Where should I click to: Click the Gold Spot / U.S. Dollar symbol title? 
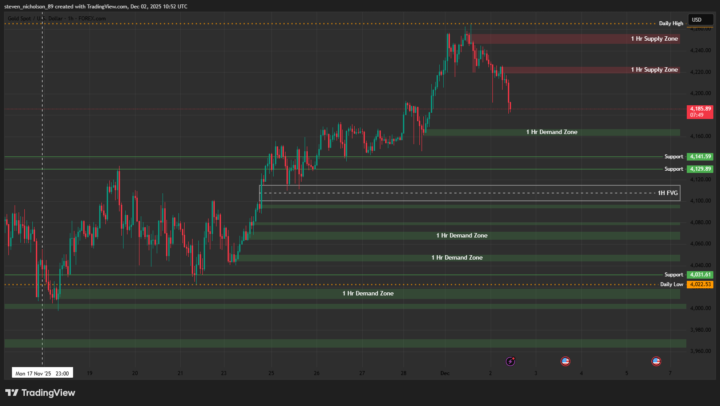tap(56, 18)
